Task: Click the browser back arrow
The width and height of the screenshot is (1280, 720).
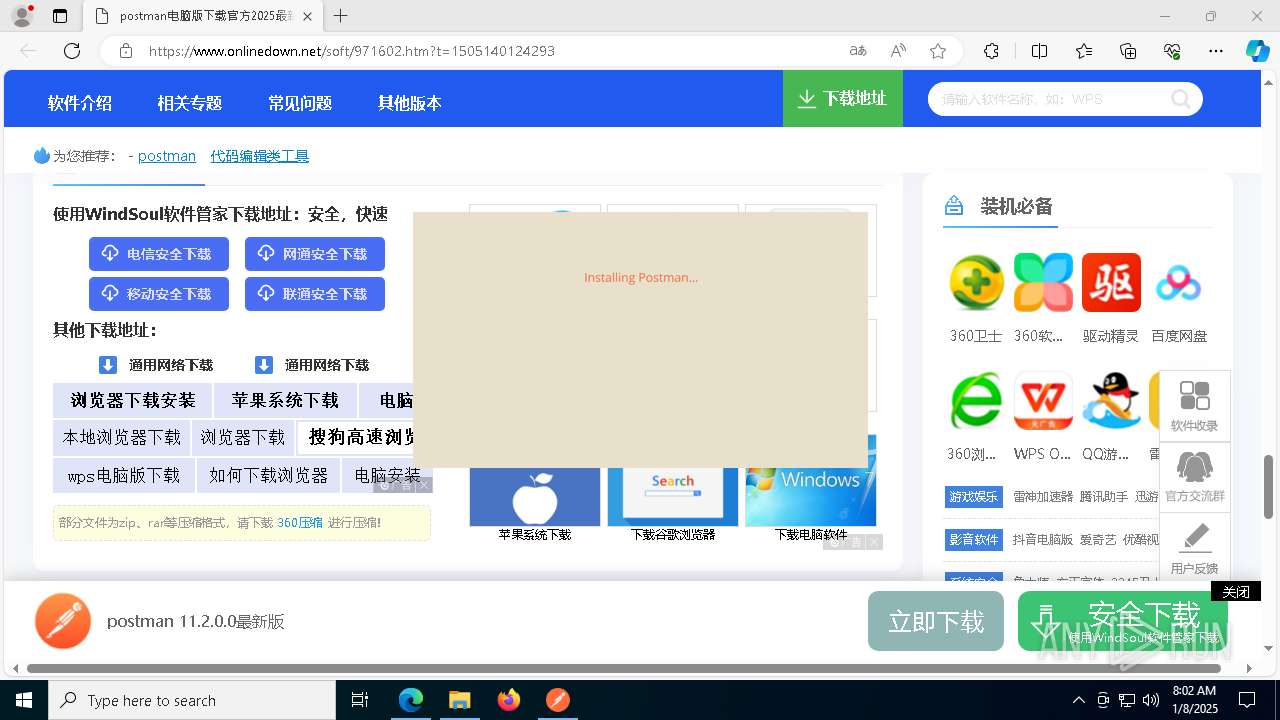Action: [x=28, y=51]
